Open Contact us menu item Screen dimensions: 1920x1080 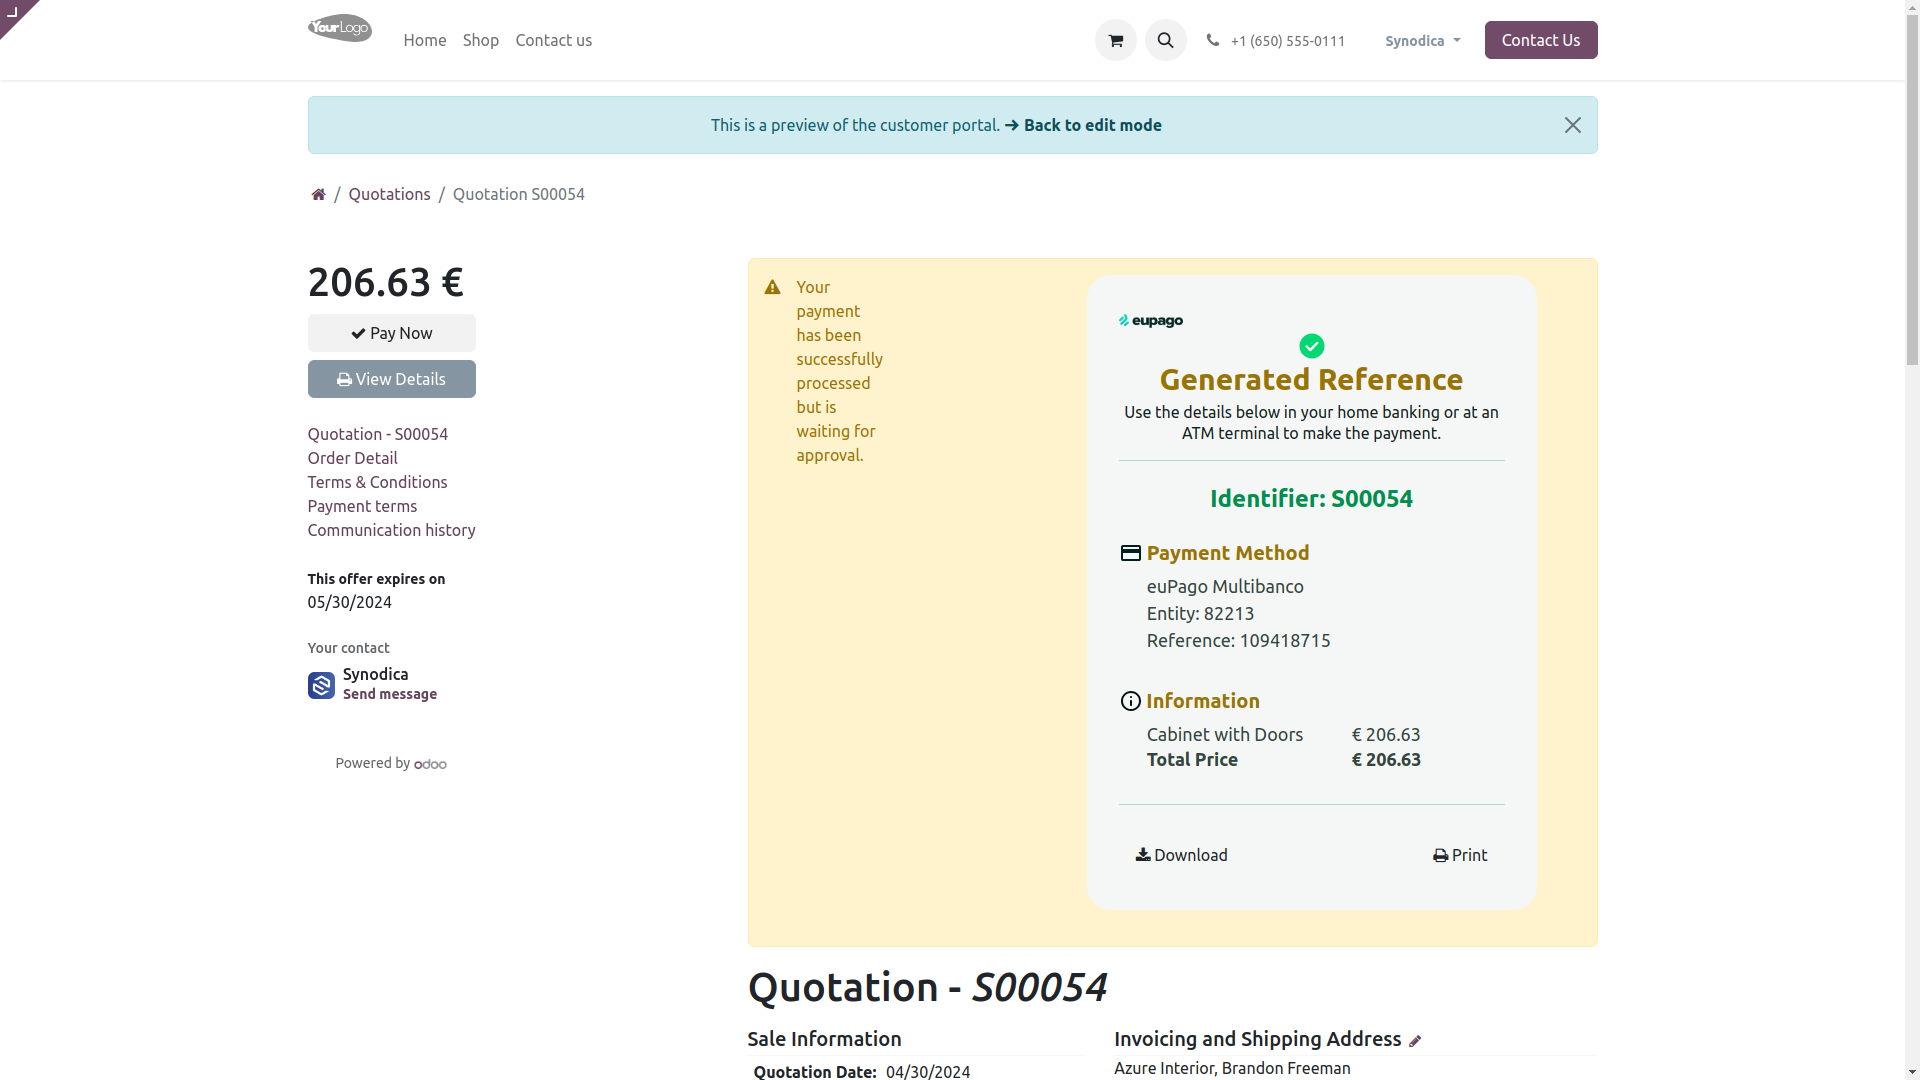pos(554,40)
